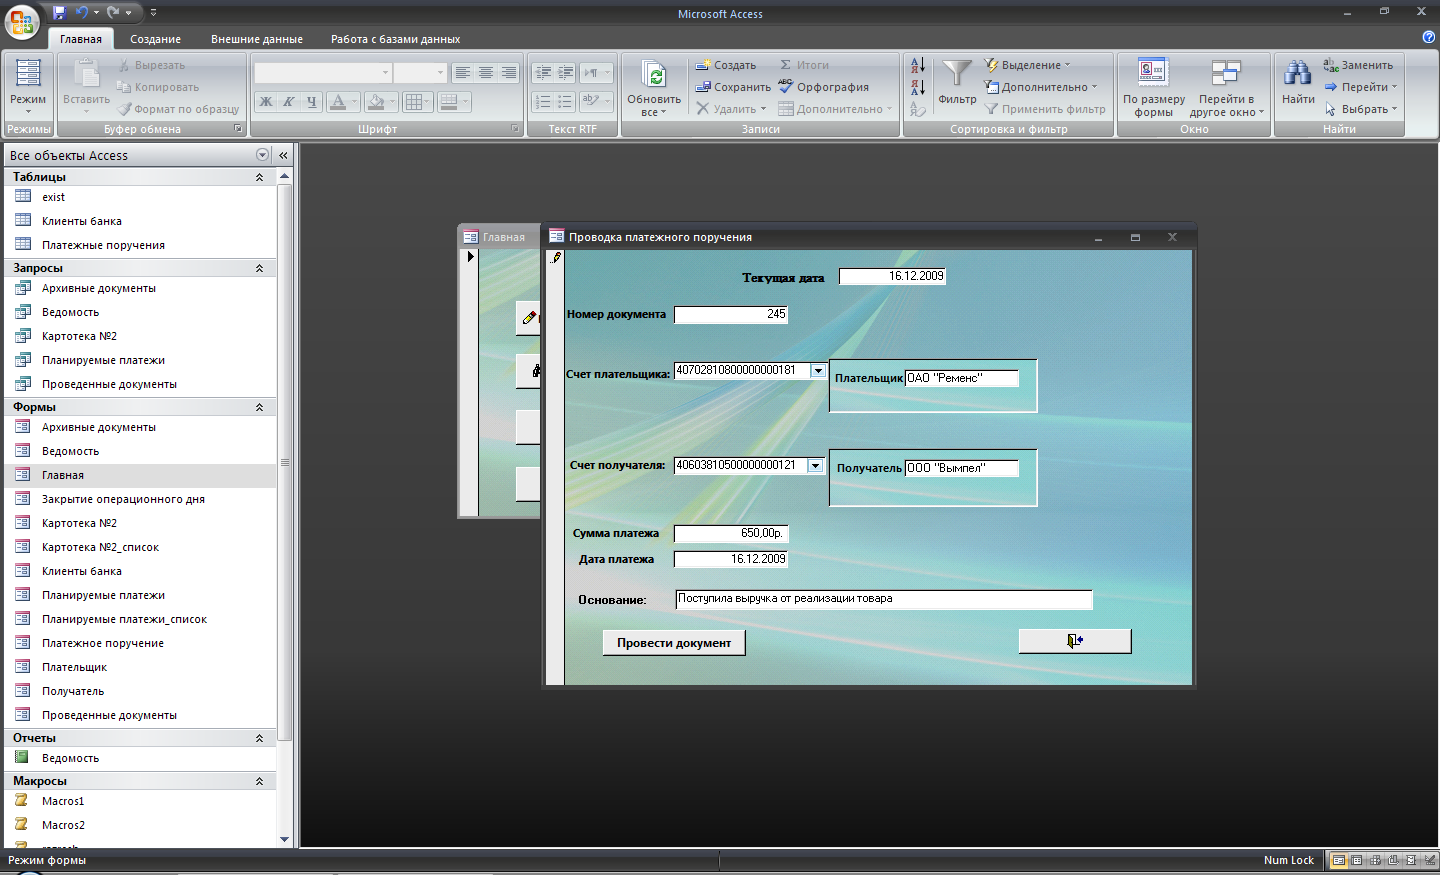Open the Клиенты банка table

point(82,221)
